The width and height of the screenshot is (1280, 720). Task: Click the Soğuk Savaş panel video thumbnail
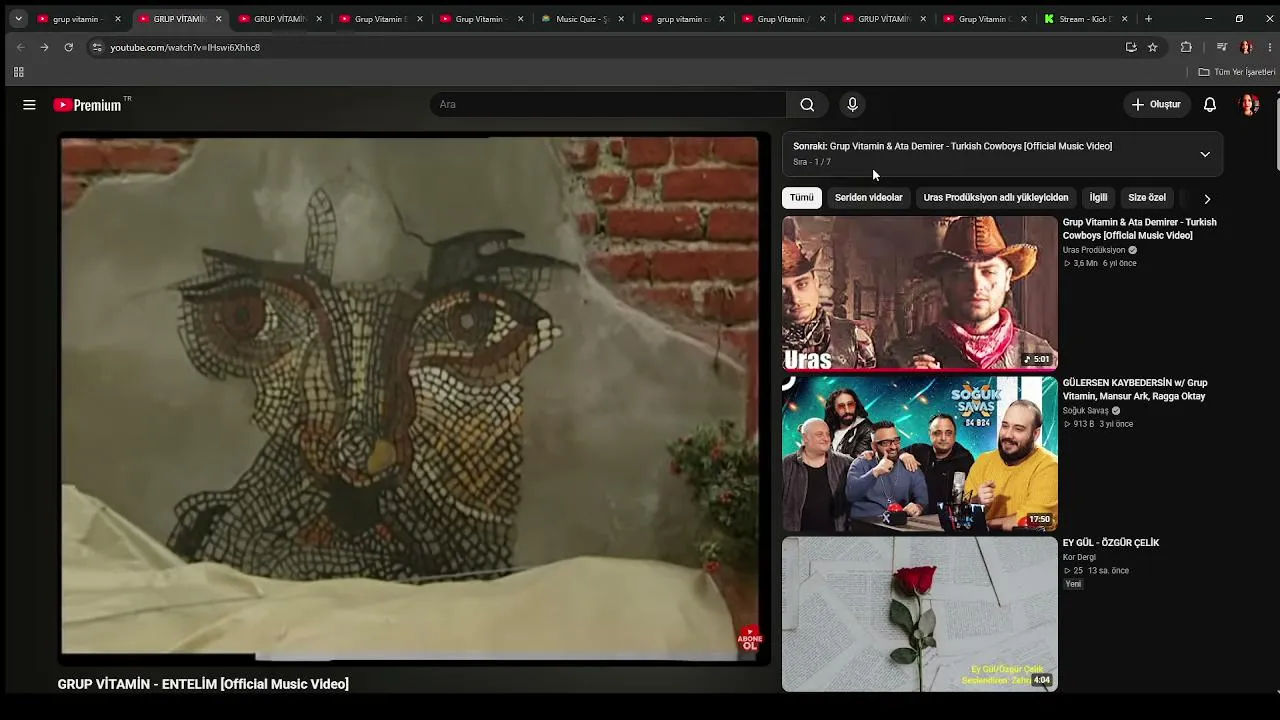[x=919, y=454]
